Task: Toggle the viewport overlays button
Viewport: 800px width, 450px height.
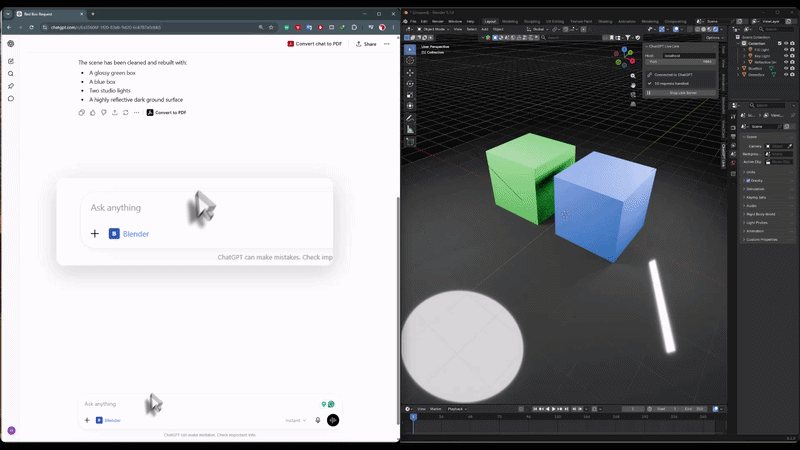Action: [x=676, y=30]
